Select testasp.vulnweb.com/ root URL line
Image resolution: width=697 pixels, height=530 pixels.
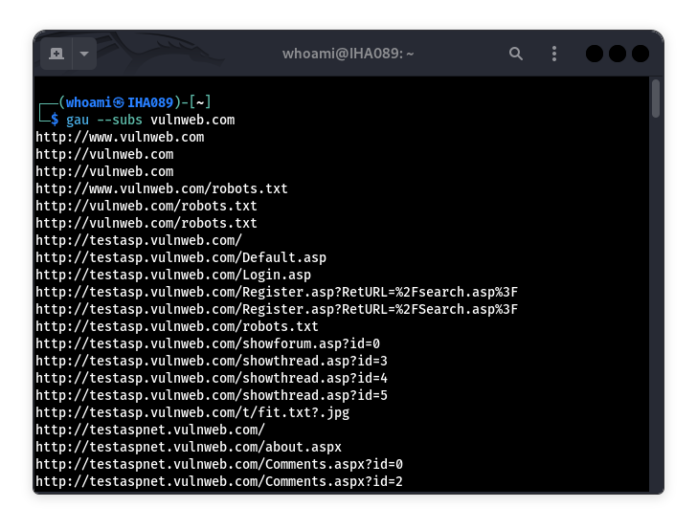(139, 240)
